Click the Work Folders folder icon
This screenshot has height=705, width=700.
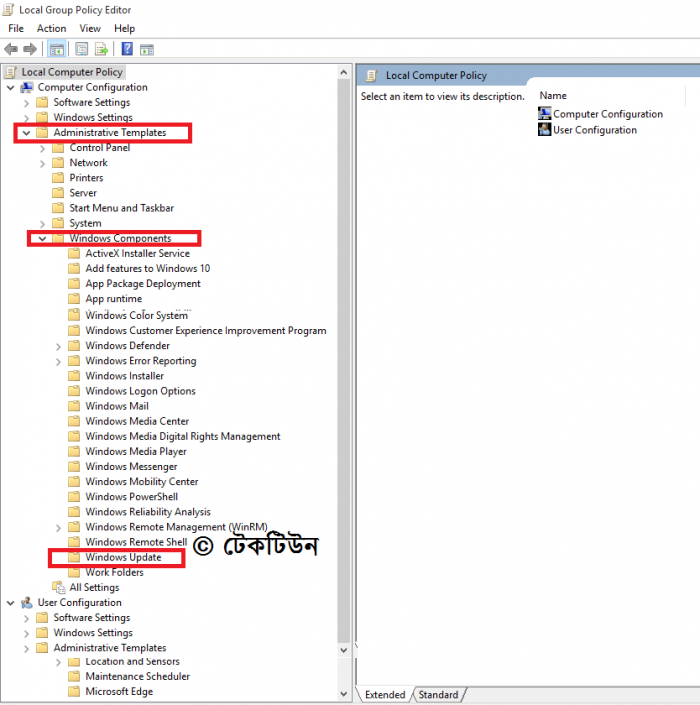[74, 572]
